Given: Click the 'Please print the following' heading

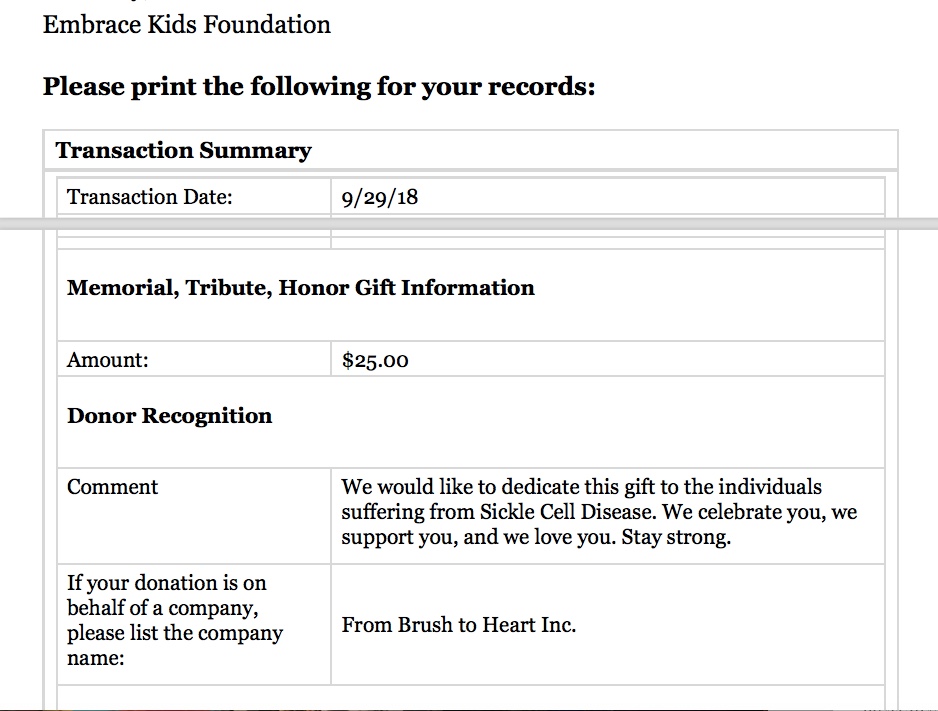Looking at the screenshot, I should [x=318, y=87].
